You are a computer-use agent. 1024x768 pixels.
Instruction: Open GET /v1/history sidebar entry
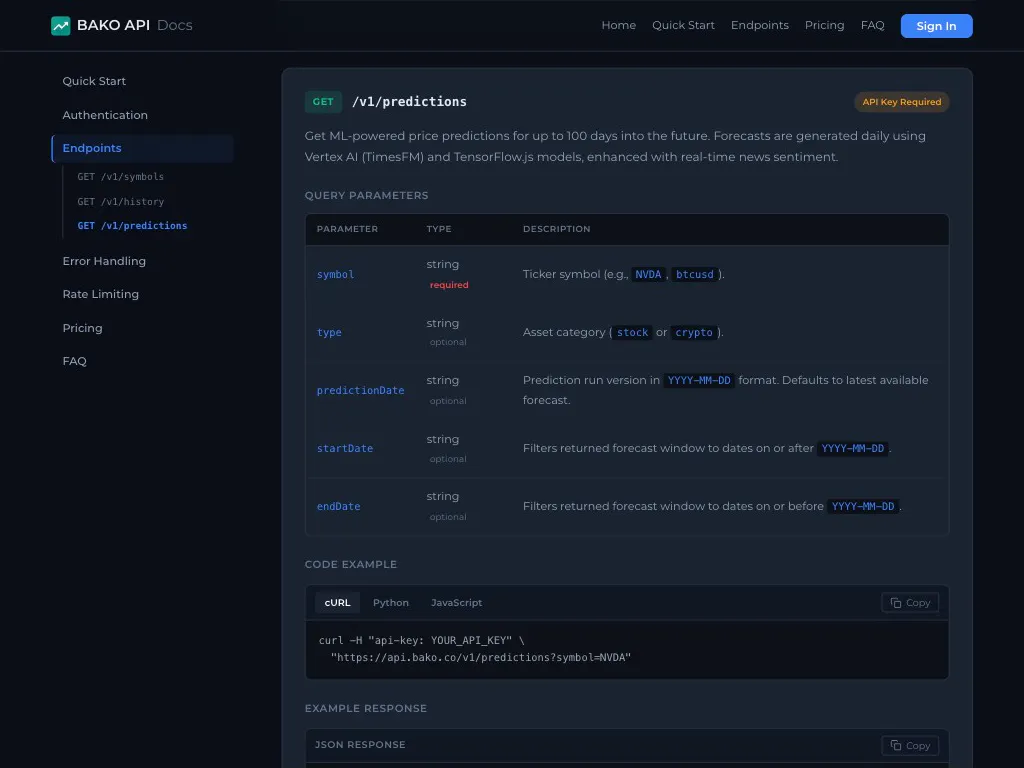click(x=121, y=202)
